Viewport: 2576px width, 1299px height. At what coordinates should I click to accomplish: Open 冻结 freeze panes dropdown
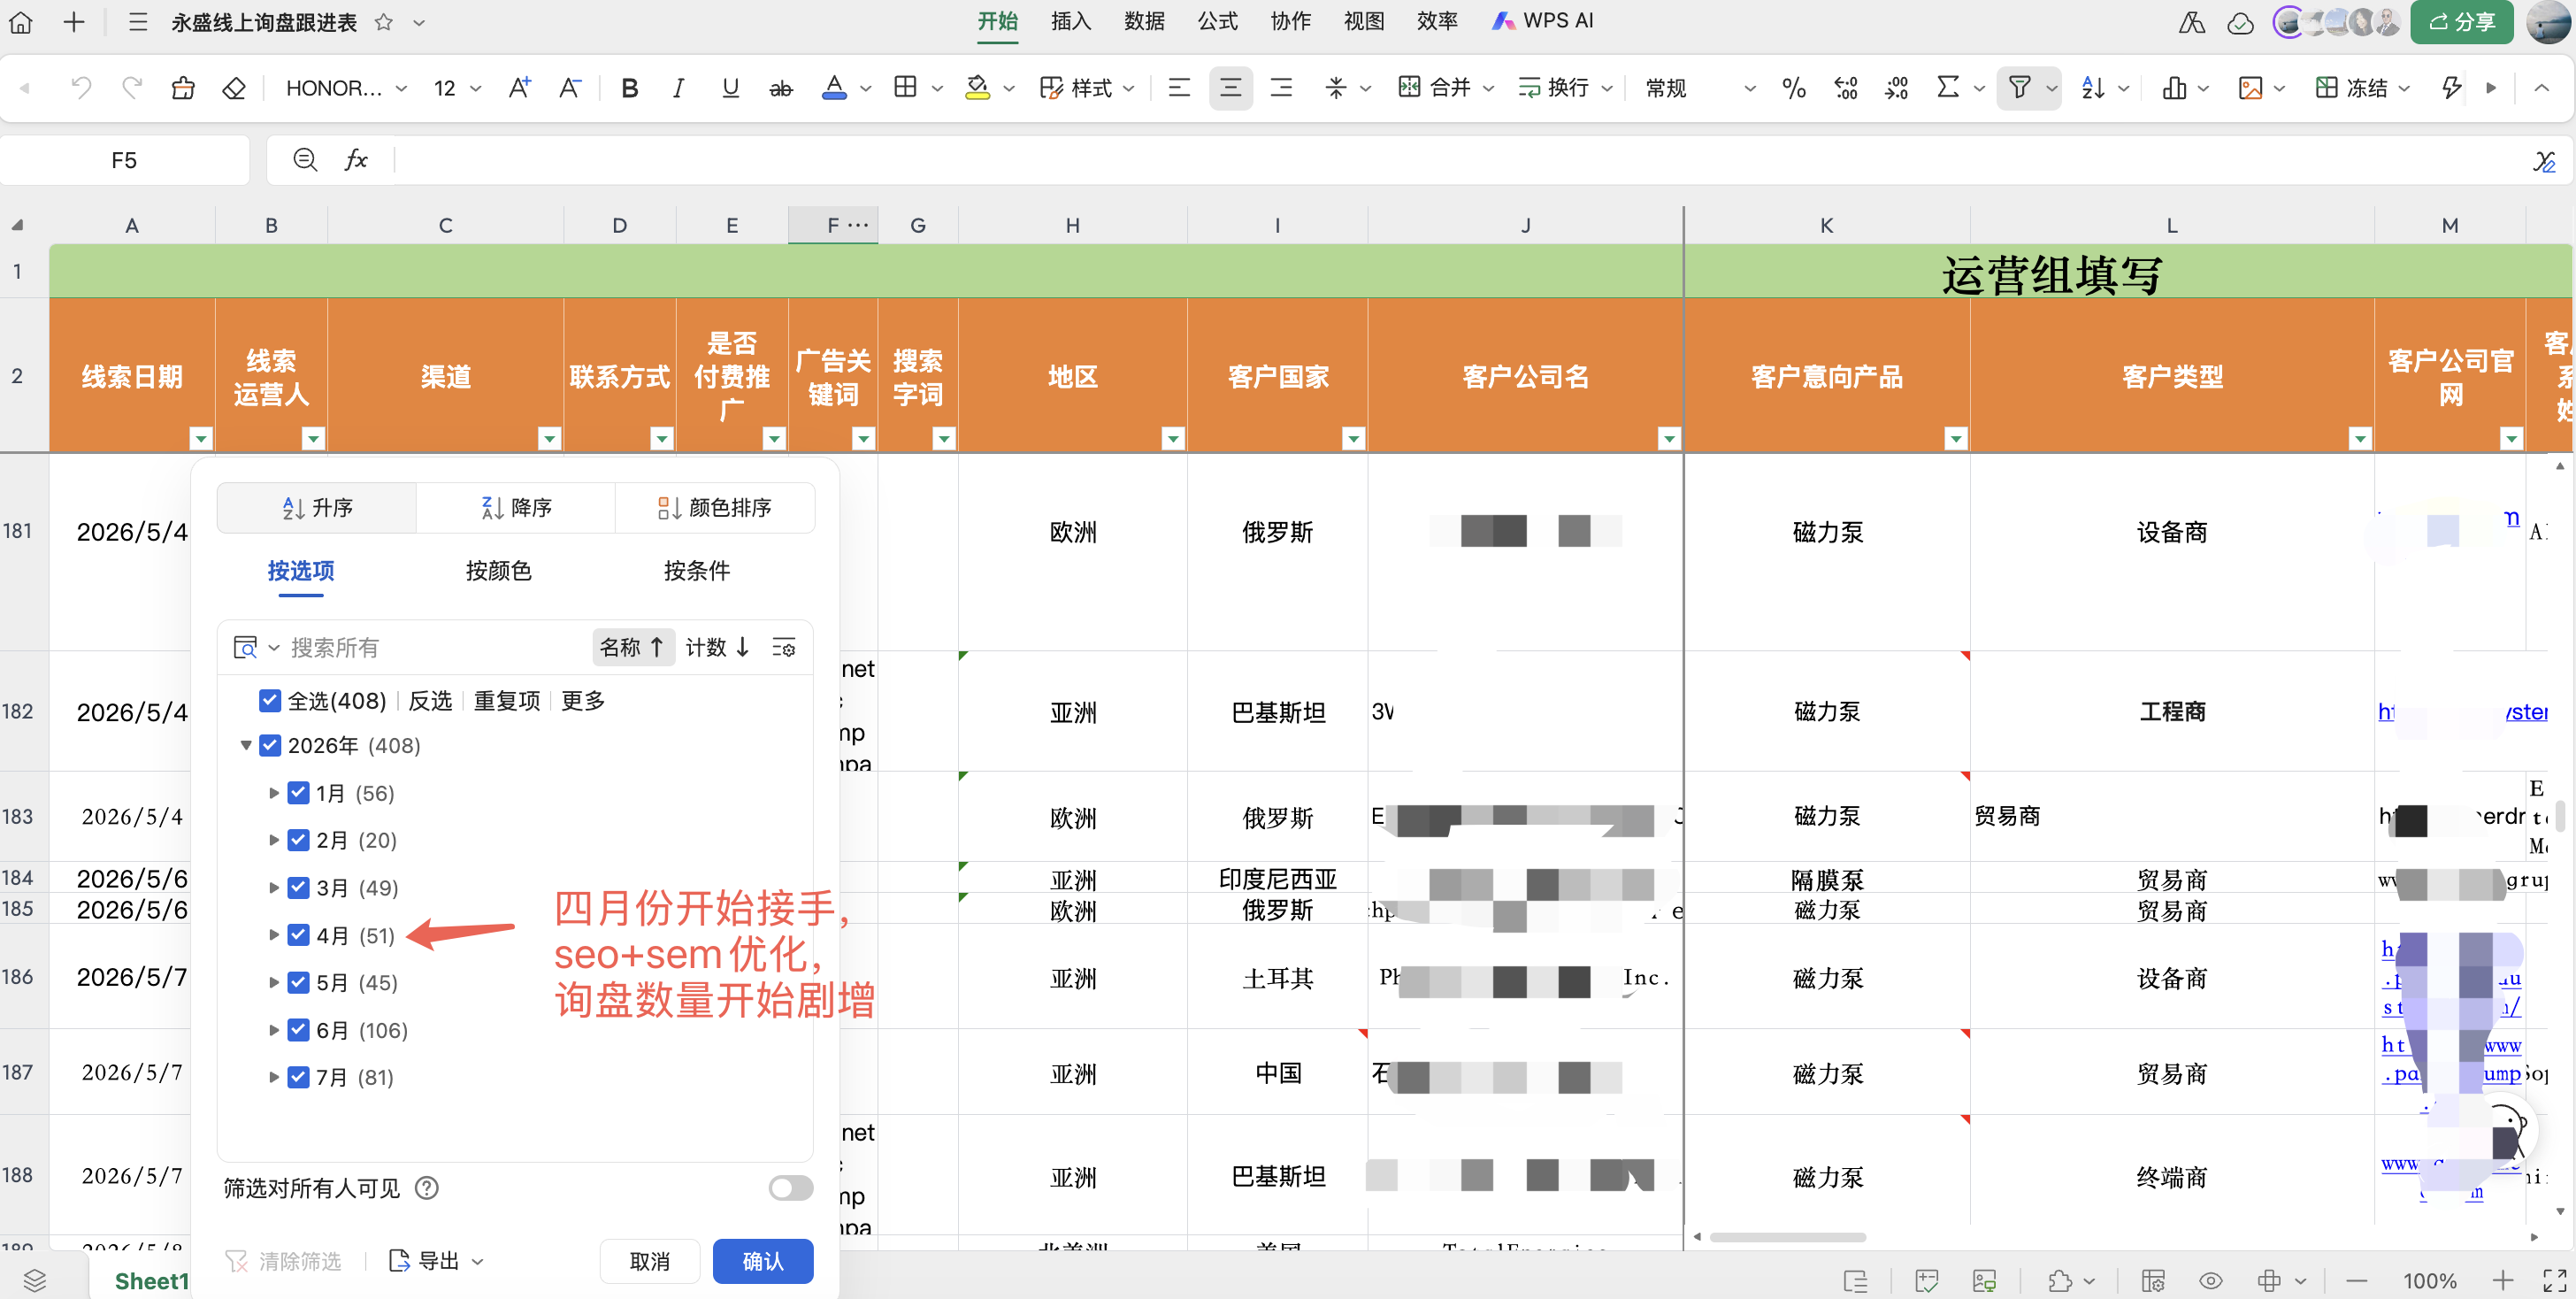point(2362,88)
